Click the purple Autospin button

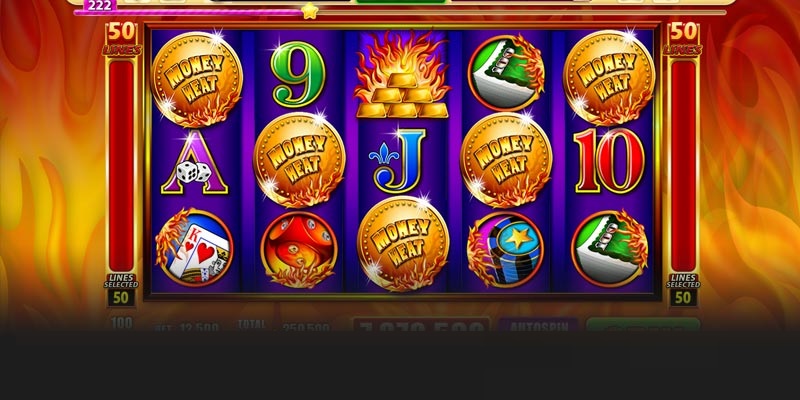[538, 326]
